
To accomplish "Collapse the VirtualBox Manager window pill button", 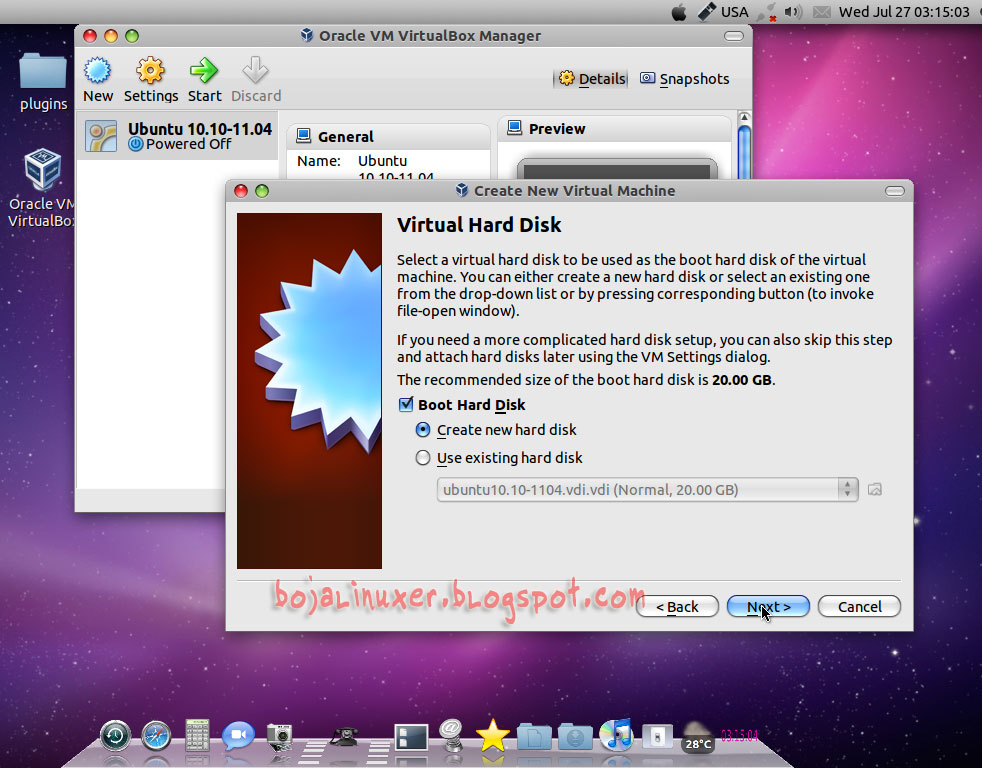I will [x=734, y=36].
